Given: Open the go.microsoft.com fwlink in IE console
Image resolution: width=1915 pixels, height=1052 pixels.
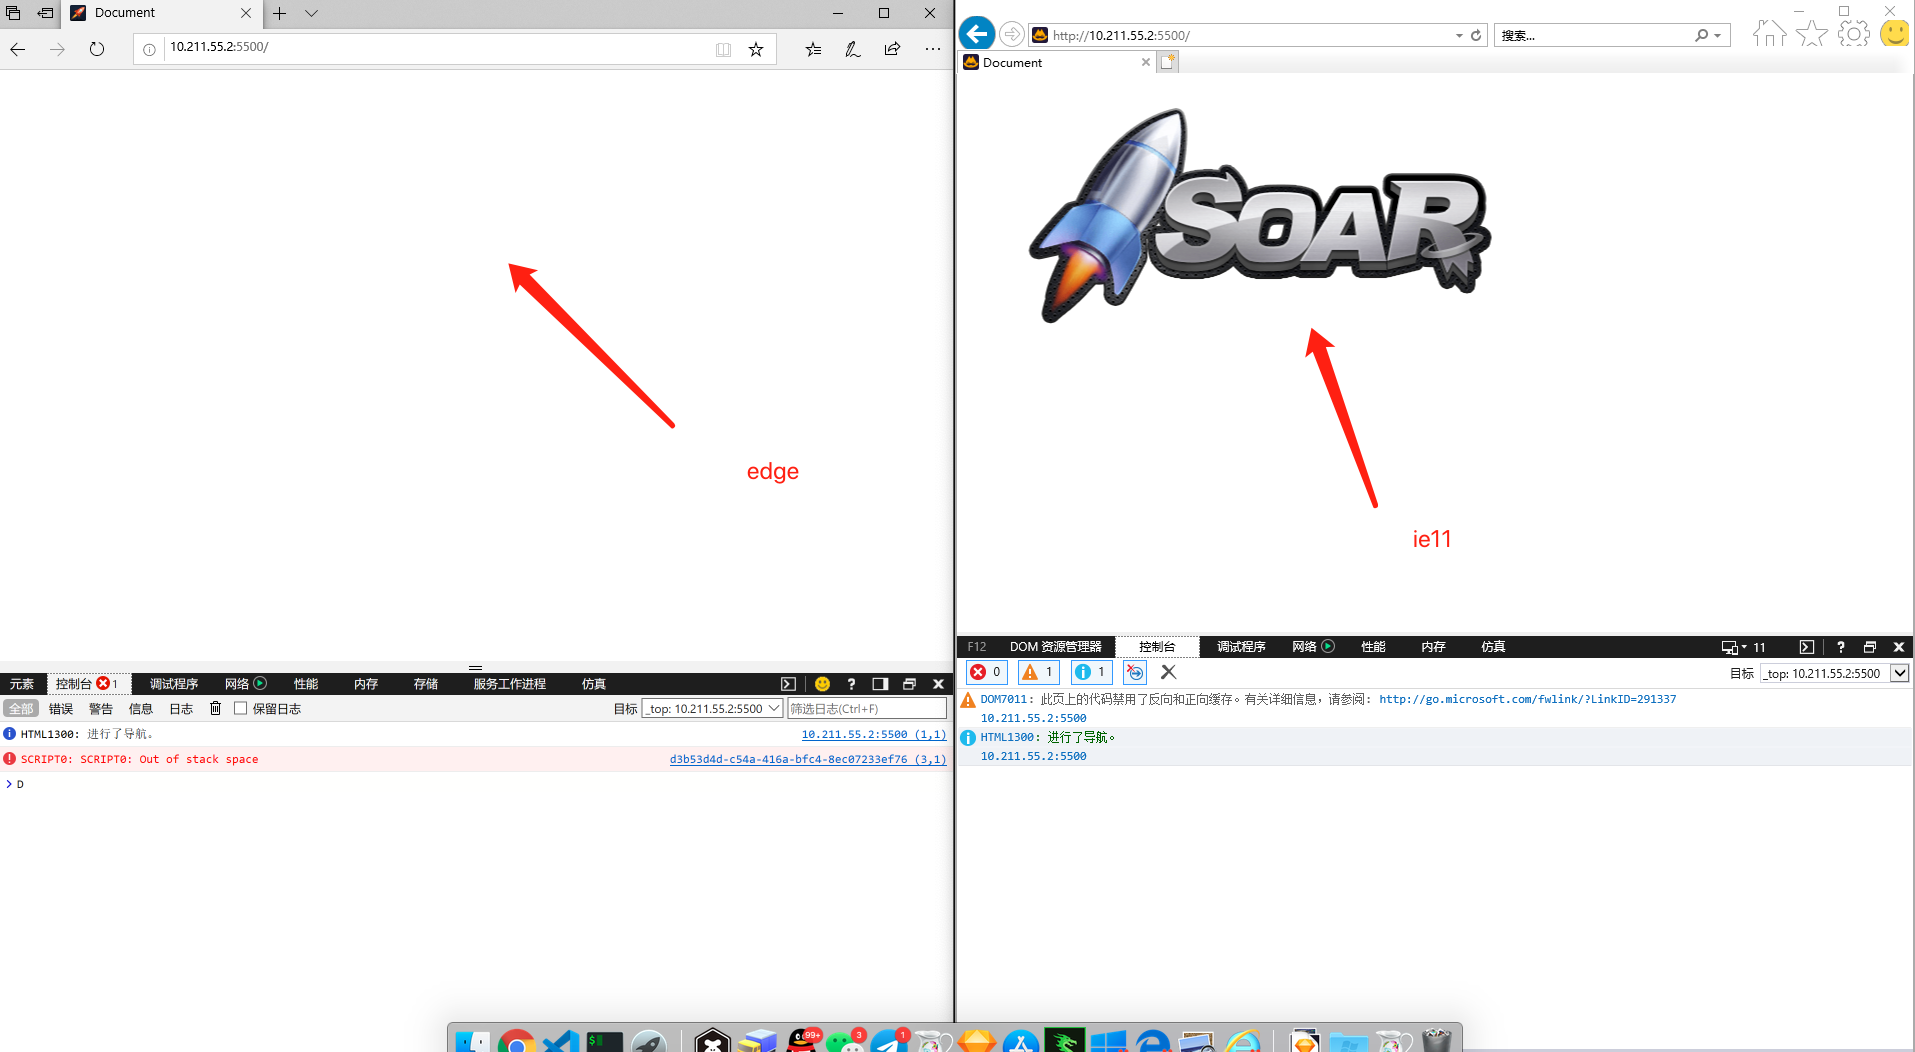Looking at the screenshot, I should (x=1527, y=698).
